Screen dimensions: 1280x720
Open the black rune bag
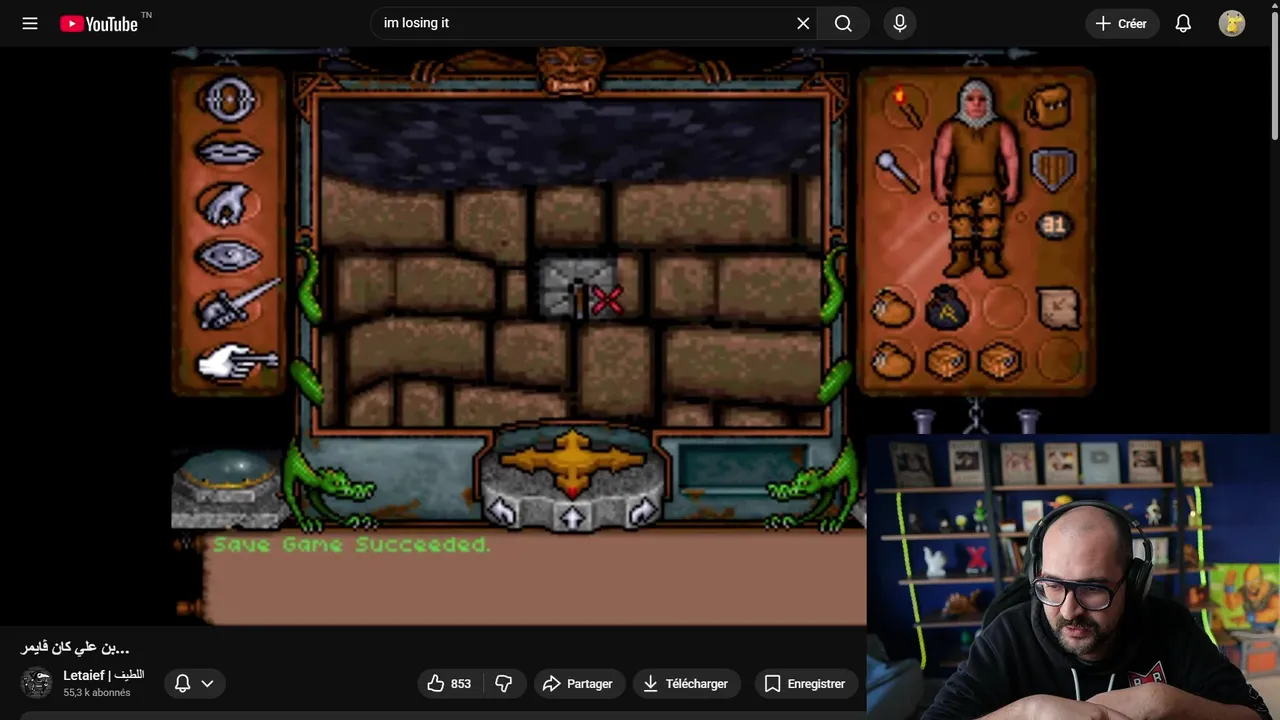click(945, 308)
